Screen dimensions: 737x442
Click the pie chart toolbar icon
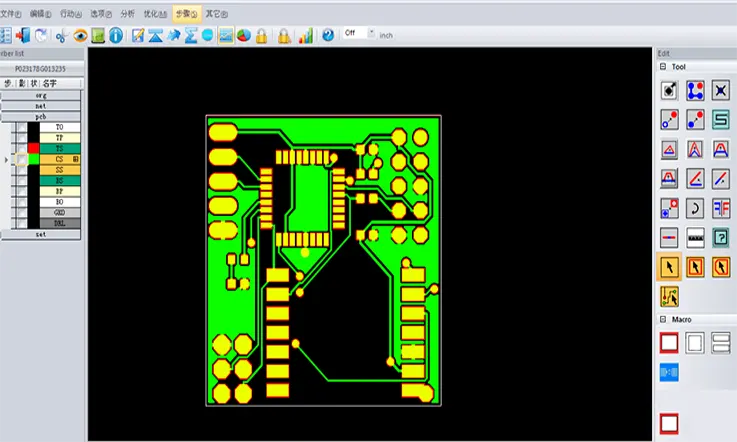pyautogui.click(x=243, y=35)
